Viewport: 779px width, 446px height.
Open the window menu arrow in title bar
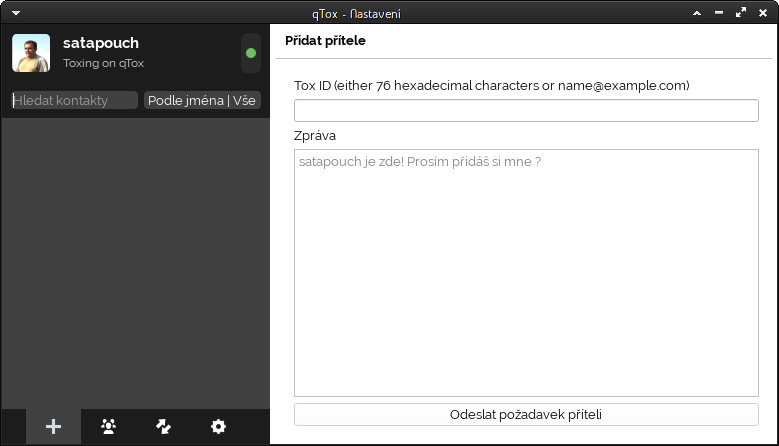[16, 13]
